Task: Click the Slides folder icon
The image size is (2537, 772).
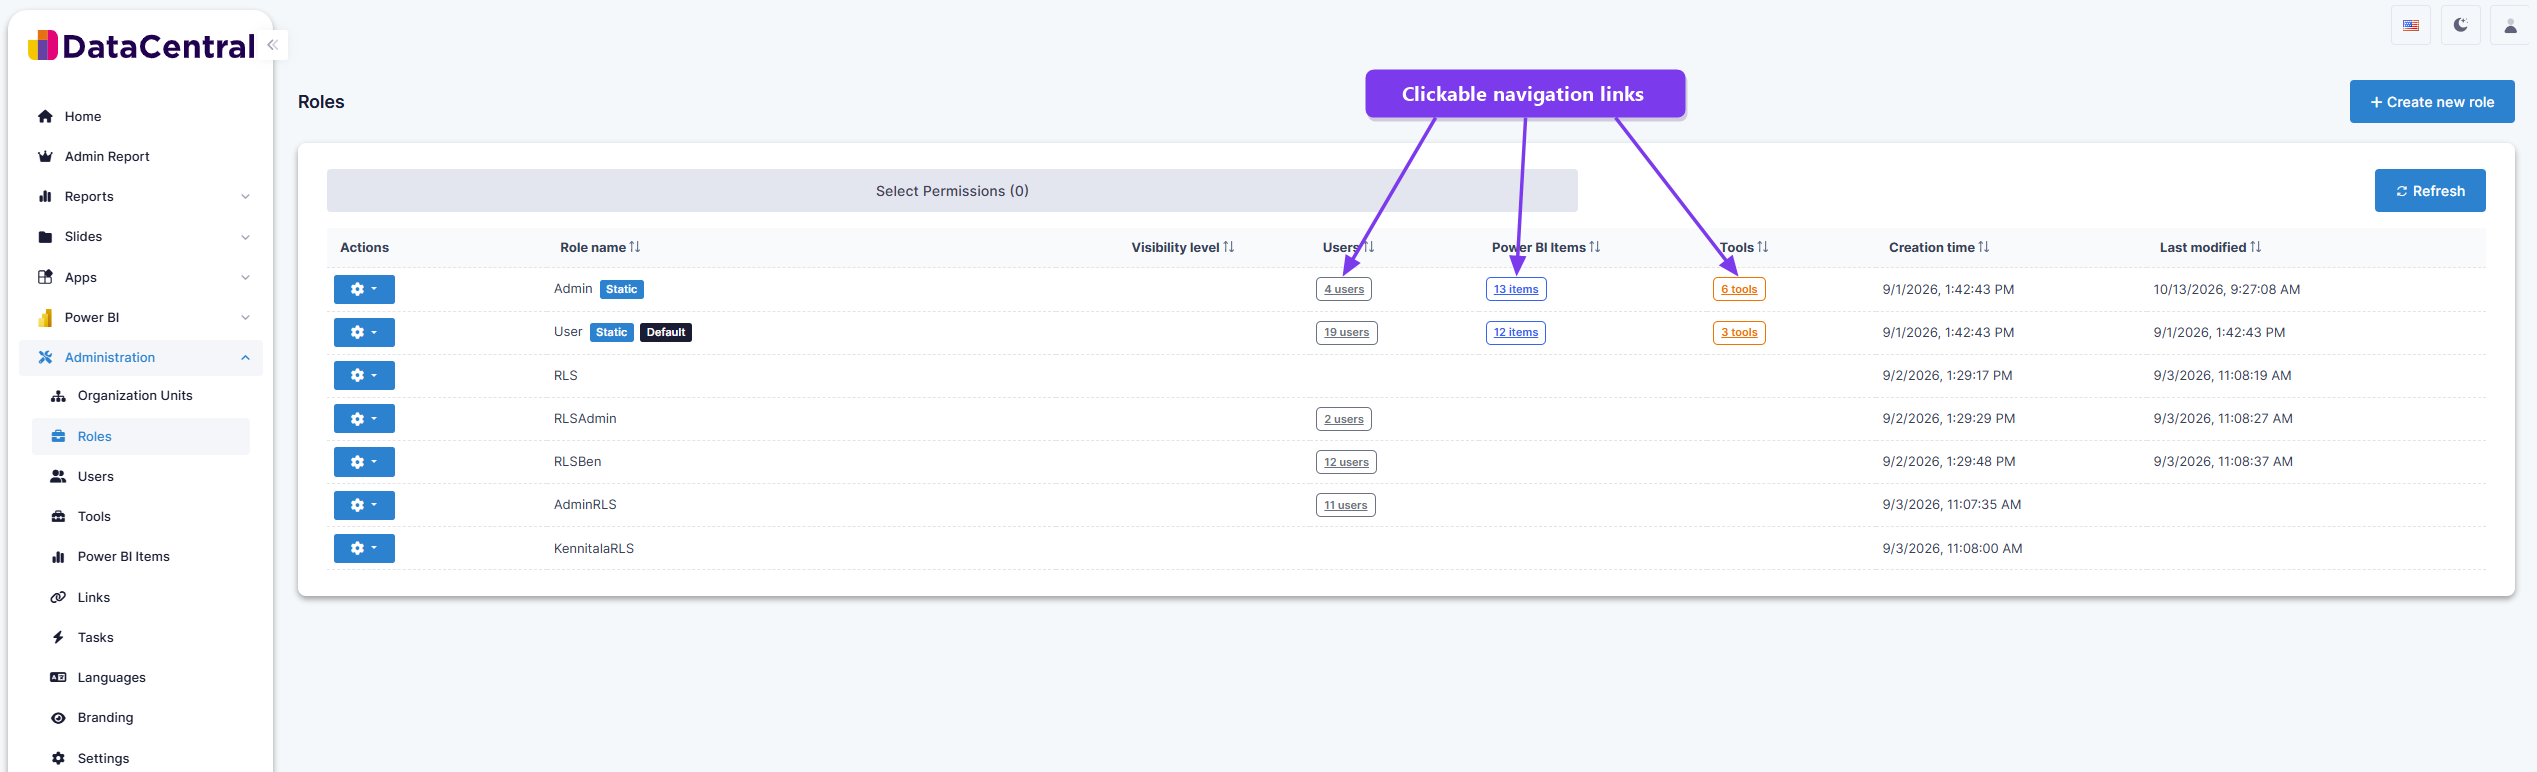Action: coord(45,237)
